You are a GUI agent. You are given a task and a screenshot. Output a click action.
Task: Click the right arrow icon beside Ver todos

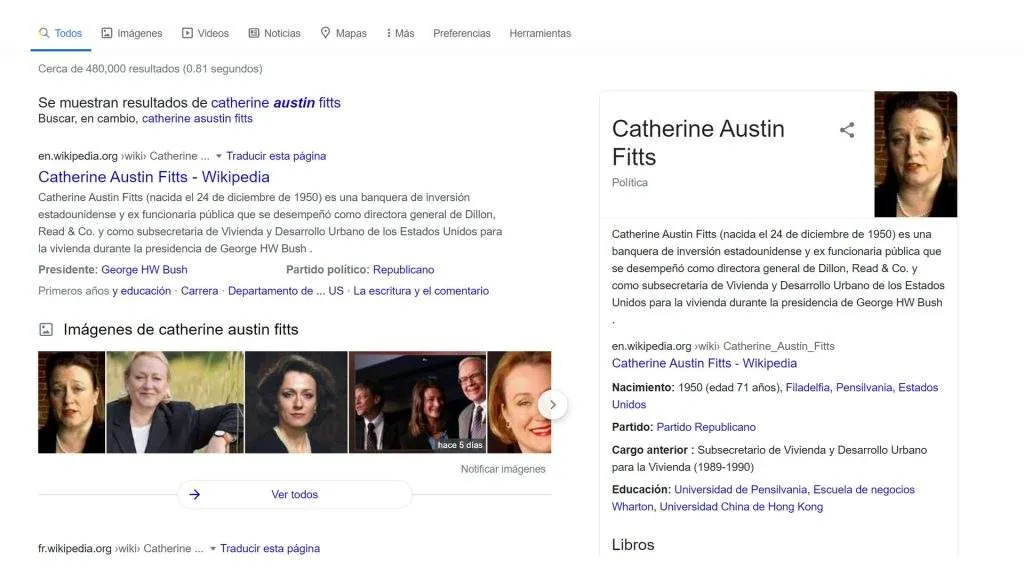click(x=195, y=494)
